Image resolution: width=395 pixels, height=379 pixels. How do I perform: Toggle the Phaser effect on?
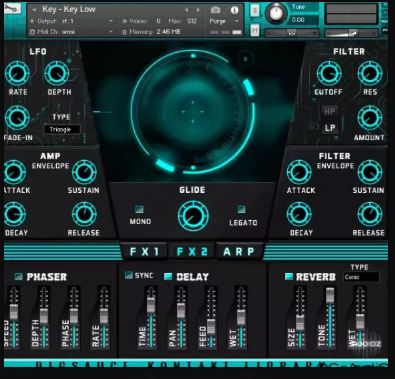[19, 276]
